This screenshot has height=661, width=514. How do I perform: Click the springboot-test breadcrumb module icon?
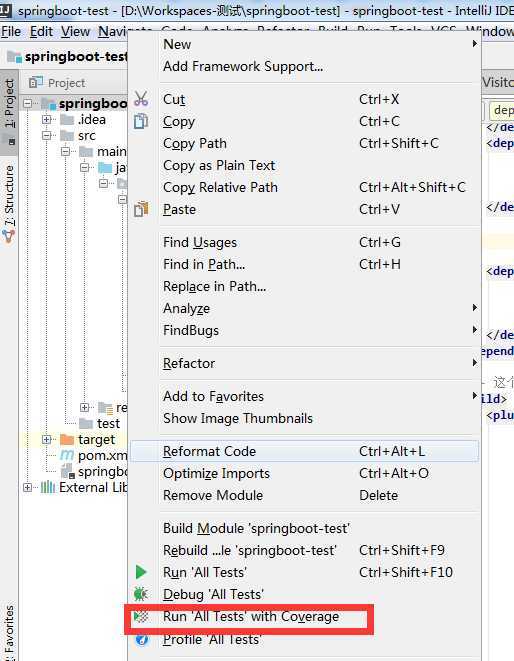(x=15, y=56)
